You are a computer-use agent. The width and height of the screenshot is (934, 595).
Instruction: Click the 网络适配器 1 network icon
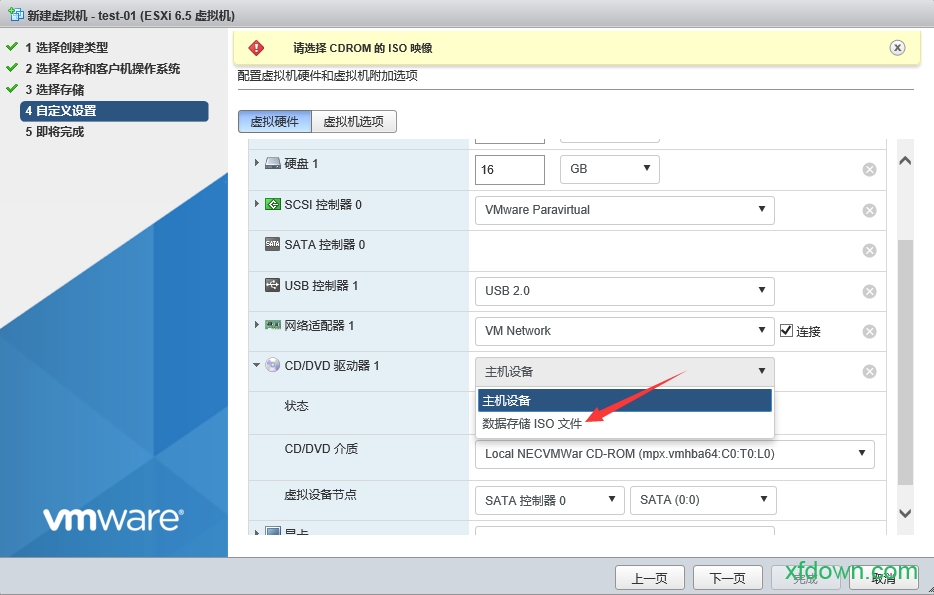point(271,325)
